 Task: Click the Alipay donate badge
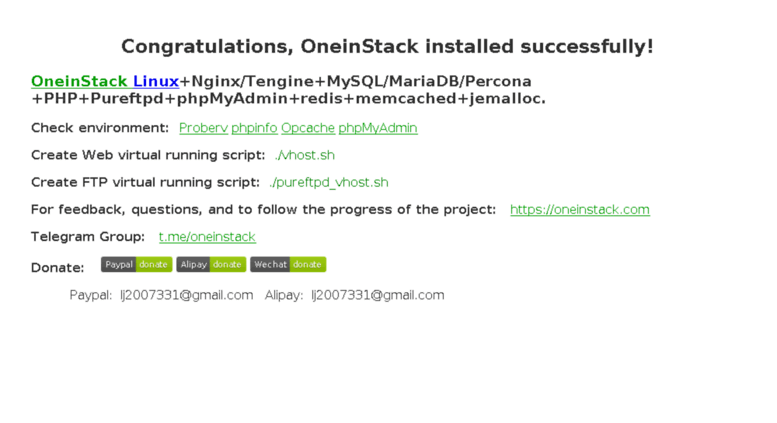pos(211,264)
